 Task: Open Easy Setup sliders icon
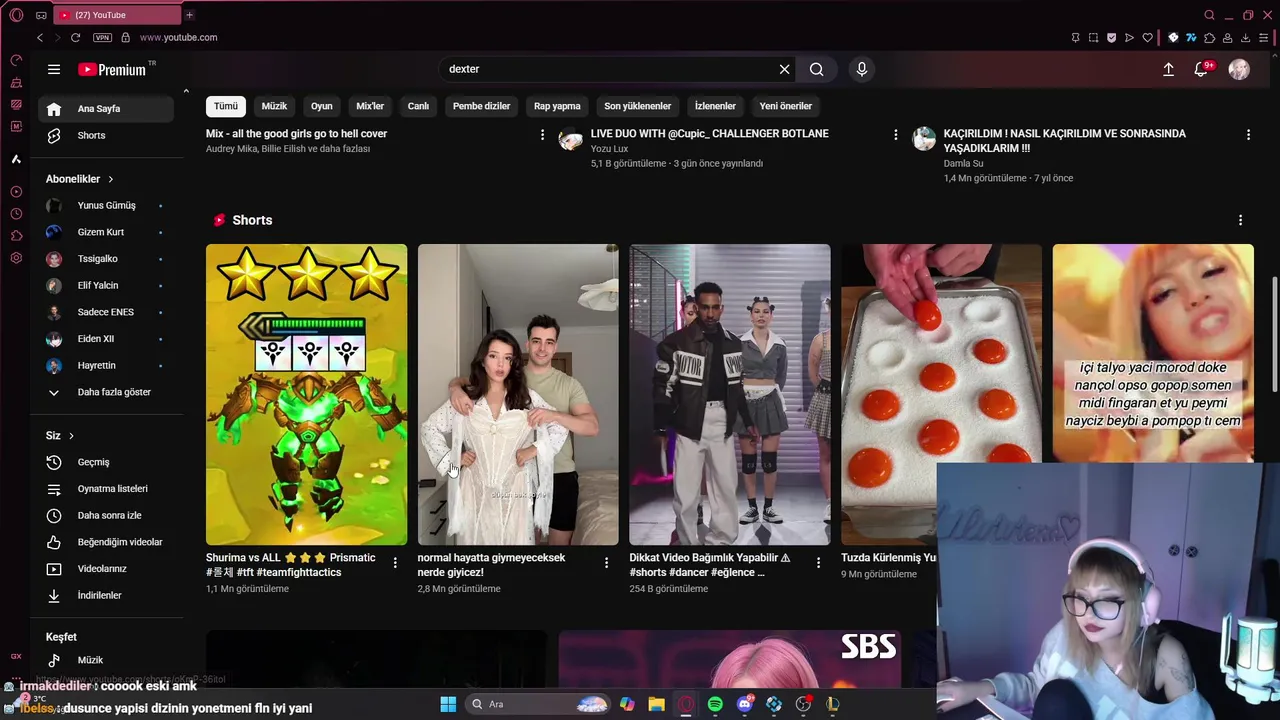point(1263,38)
